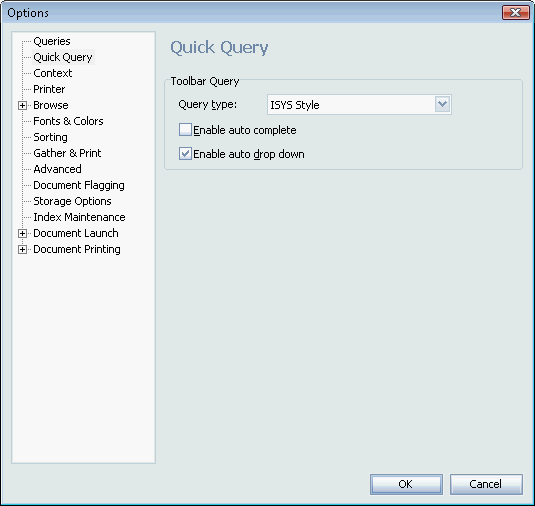Show the Advanced options page
The height and width of the screenshot is (506, 535).
(x=57, y=169)
